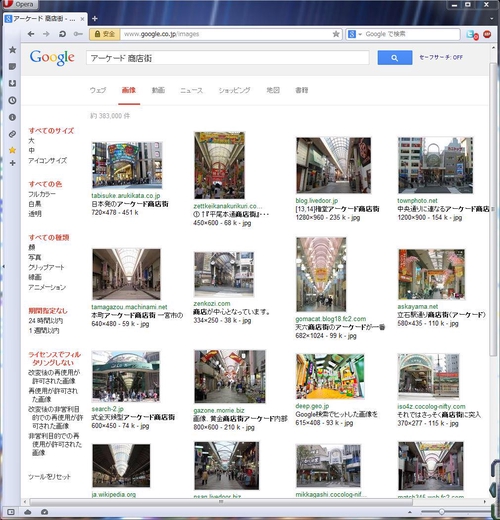
Task: Select the 画像 tab
Action: pyautogui.click(x=129, y=90)
